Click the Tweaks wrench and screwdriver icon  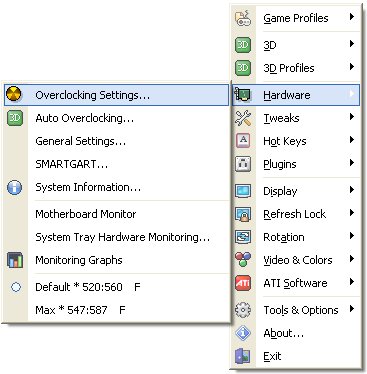[243, 118]
